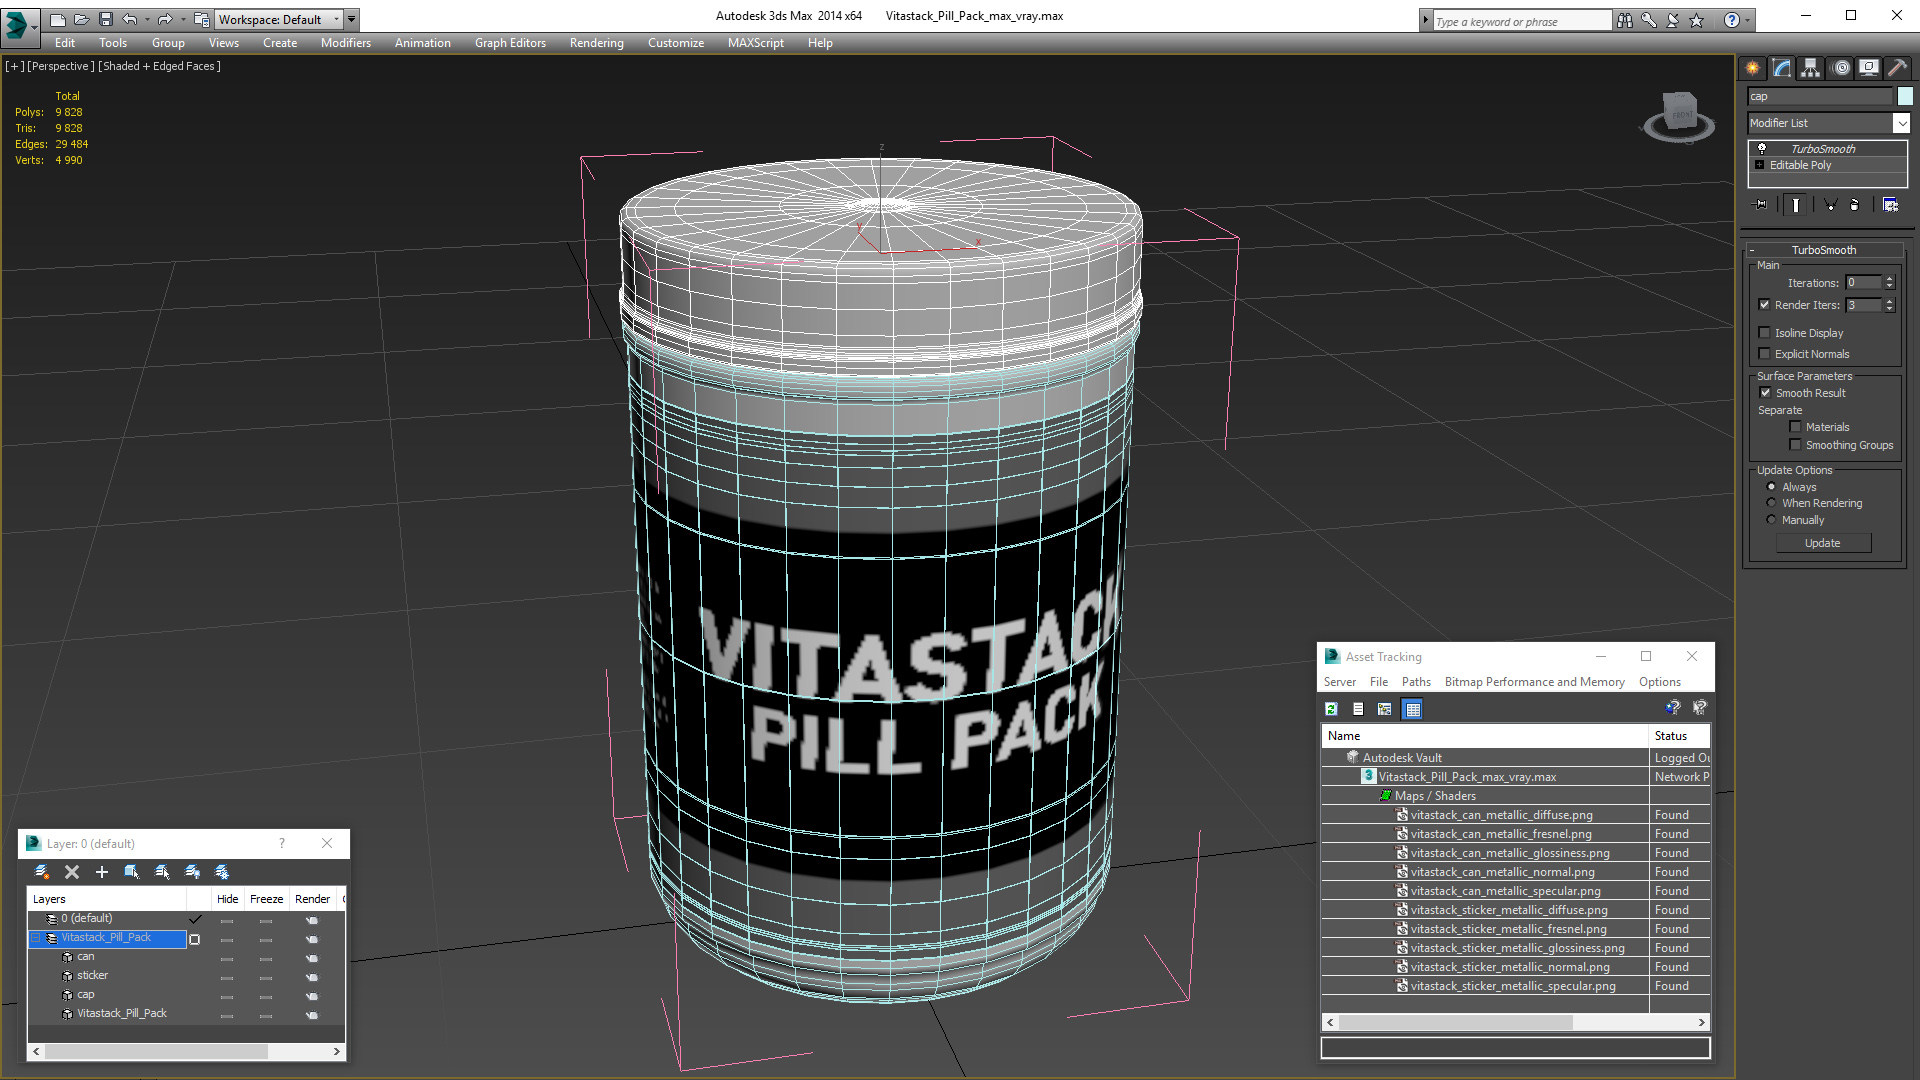Open the Workspace Default dropdown
The height and width of the screenshot is (1080, 1920).
(x=278, y=19)
